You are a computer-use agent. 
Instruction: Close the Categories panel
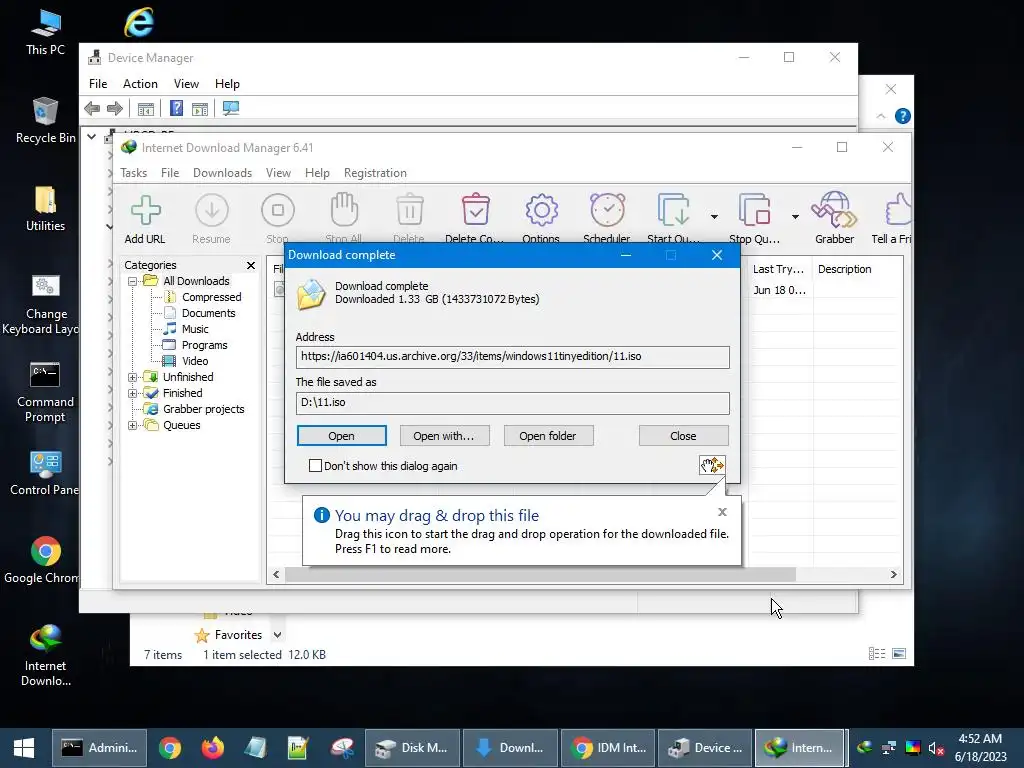pyautogui.click(x=251, y=265)
